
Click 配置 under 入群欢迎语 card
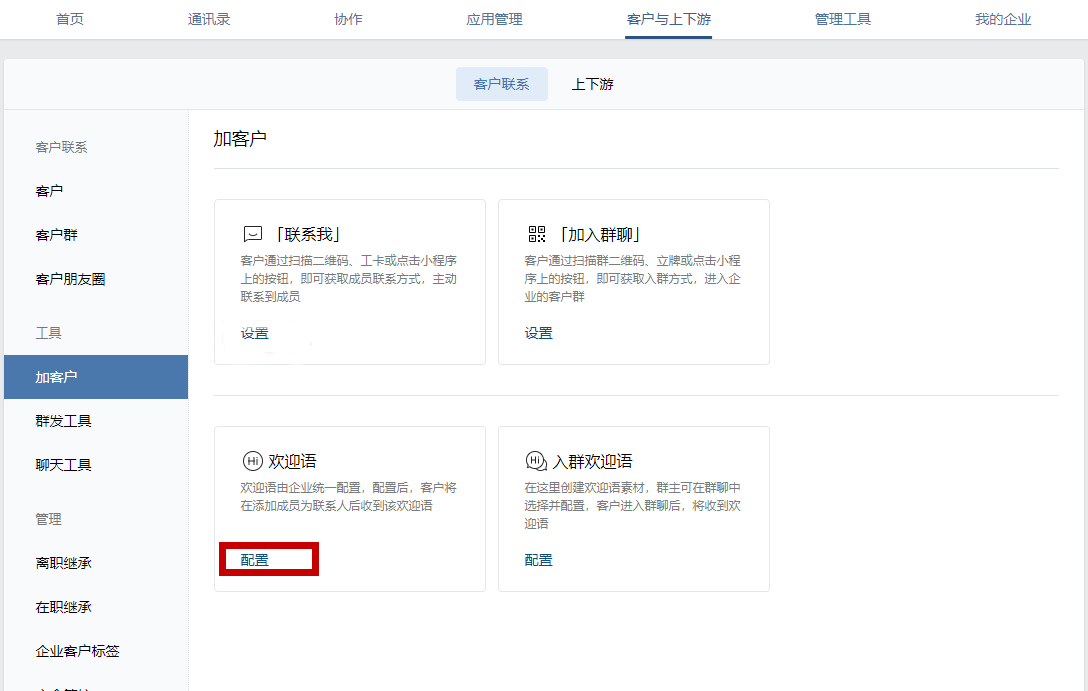[x=539, y=560]
